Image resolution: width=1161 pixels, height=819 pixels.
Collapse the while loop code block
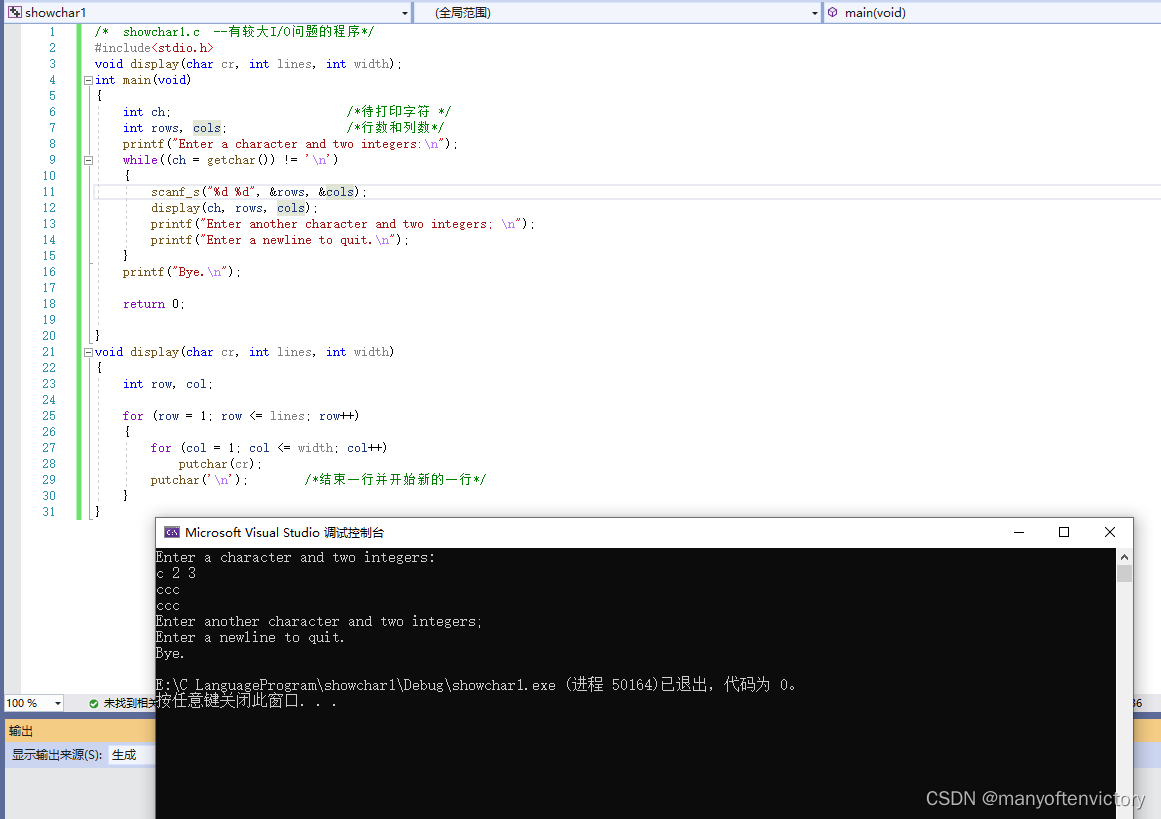click(x=88, y=160)
